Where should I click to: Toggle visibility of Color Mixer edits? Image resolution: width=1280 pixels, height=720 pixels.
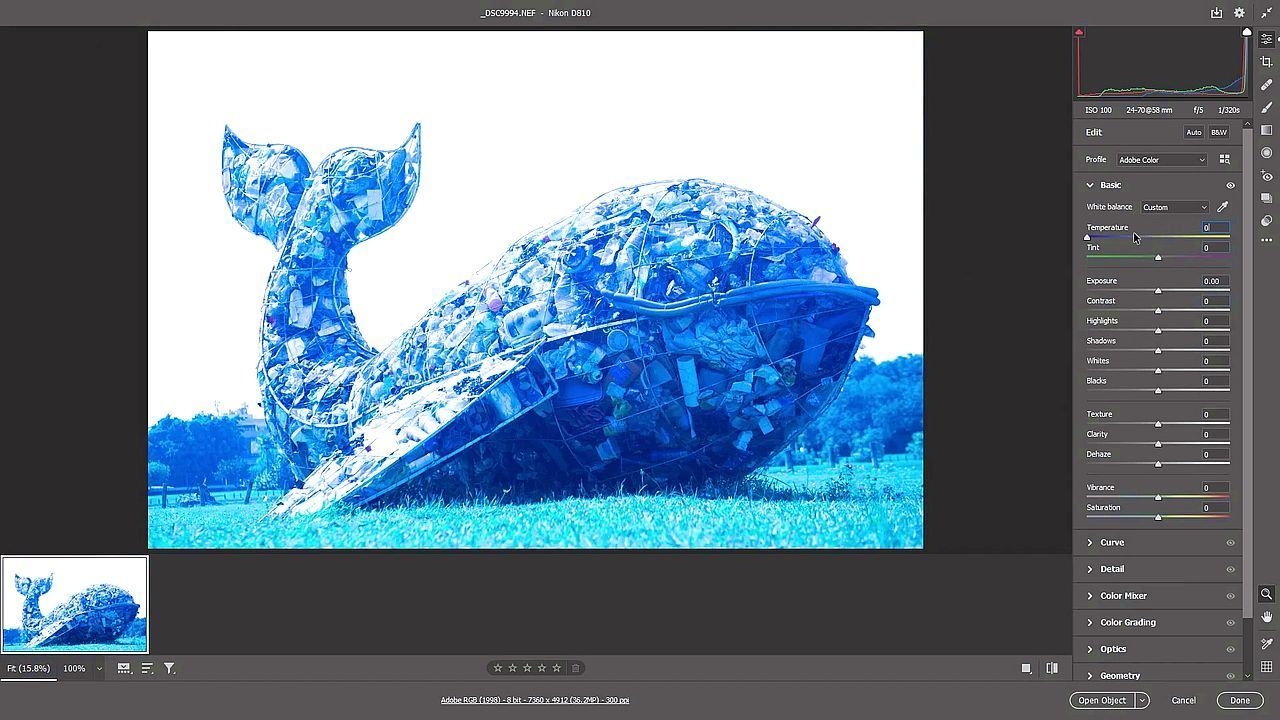[x=1230, y=596]
